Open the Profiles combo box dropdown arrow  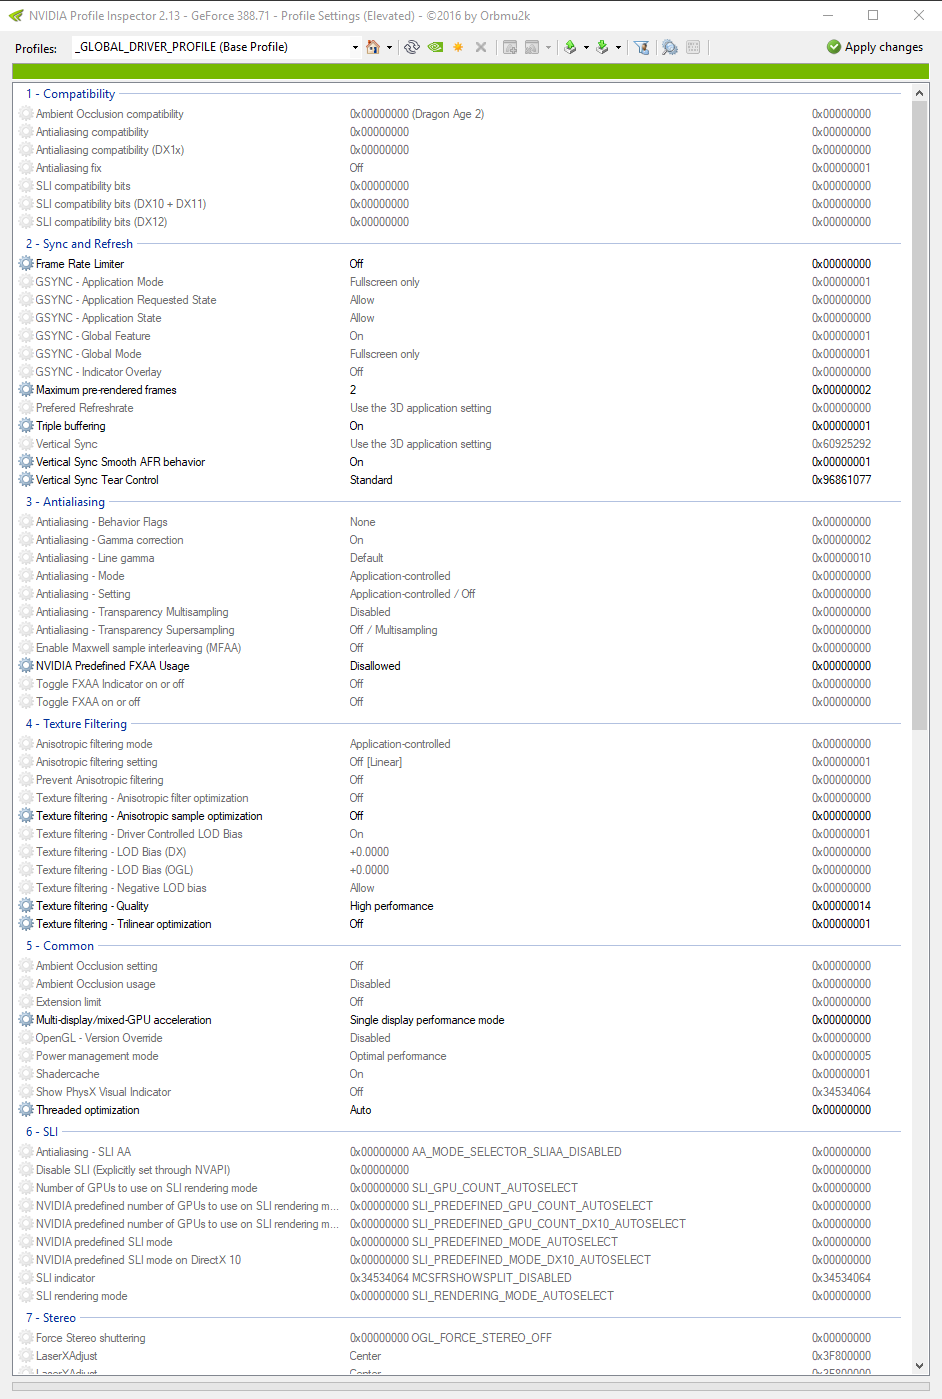pyautogui.click(x=355, y=47)
